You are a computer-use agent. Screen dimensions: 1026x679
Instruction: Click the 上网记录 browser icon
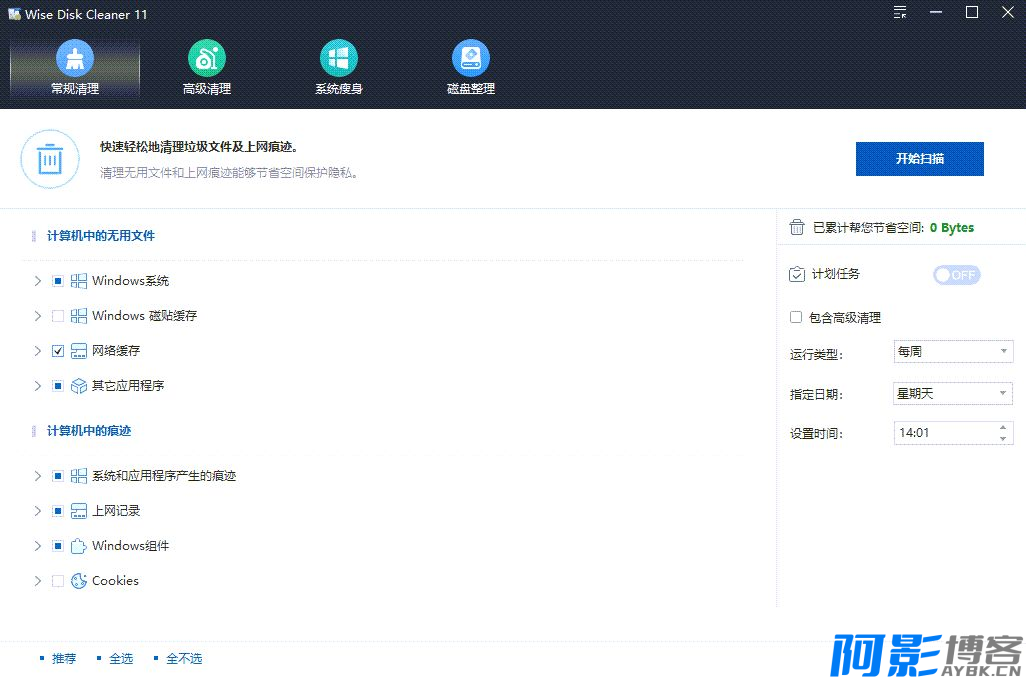click(79, 511)
